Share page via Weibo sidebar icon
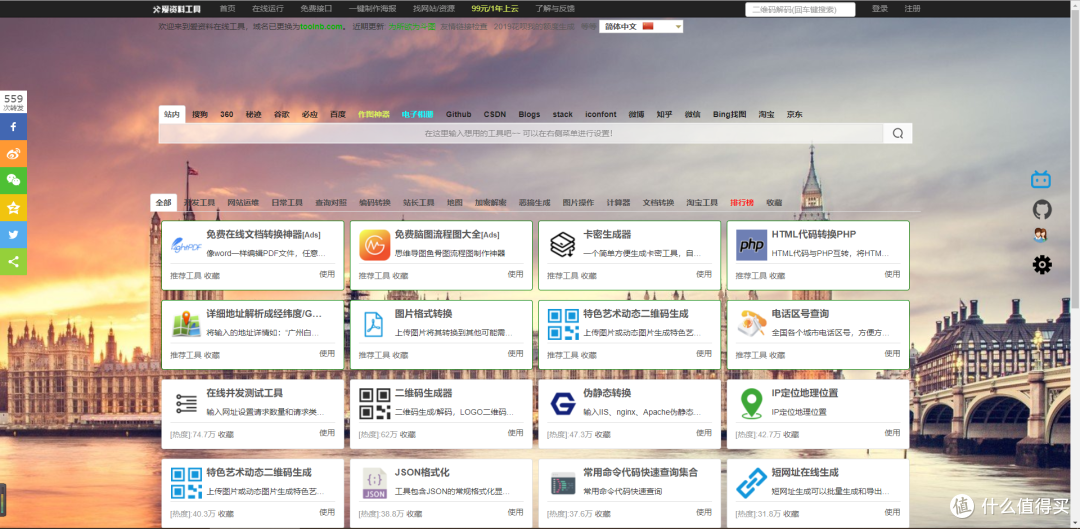Viewport: 1080px width, 529px height. [13, 154]
